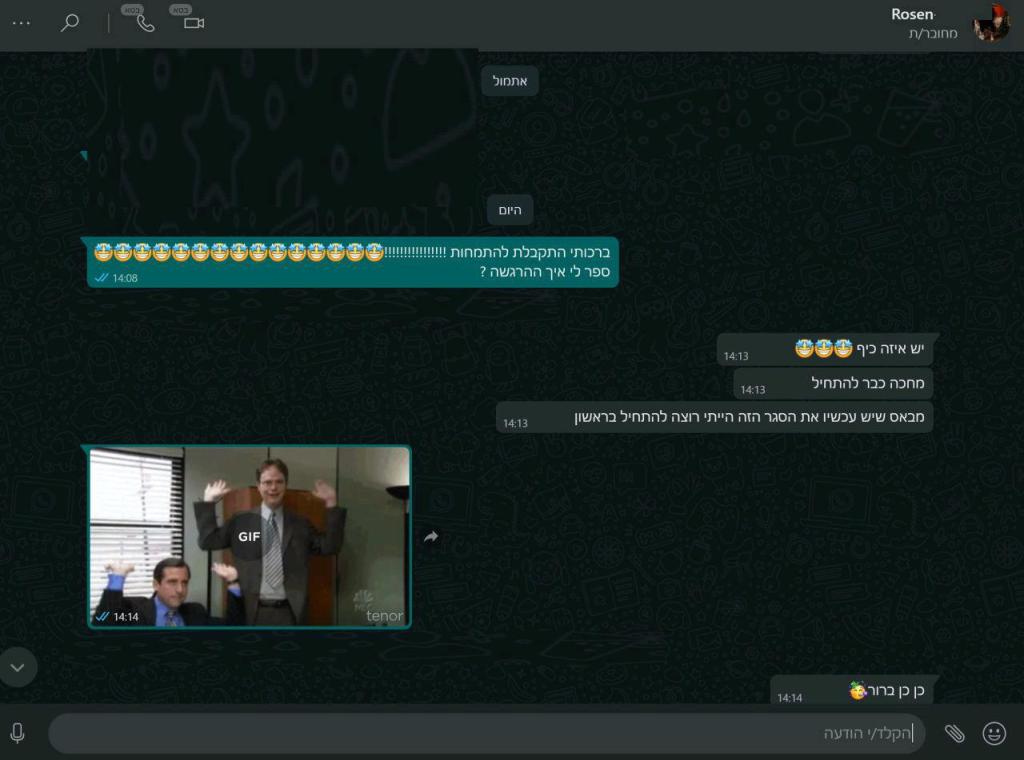Forward the GIF with arrow icon
Viewport: 1024px width, 760px height.
coord(431,537)
